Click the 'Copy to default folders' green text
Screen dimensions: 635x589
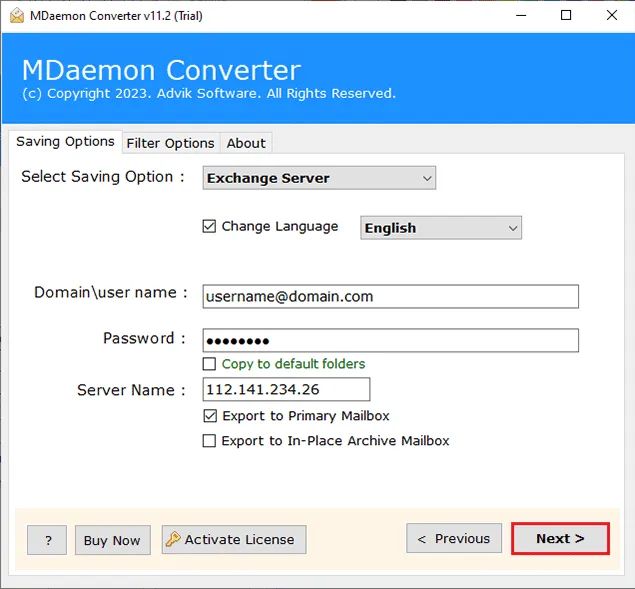[x=293, y=364]
